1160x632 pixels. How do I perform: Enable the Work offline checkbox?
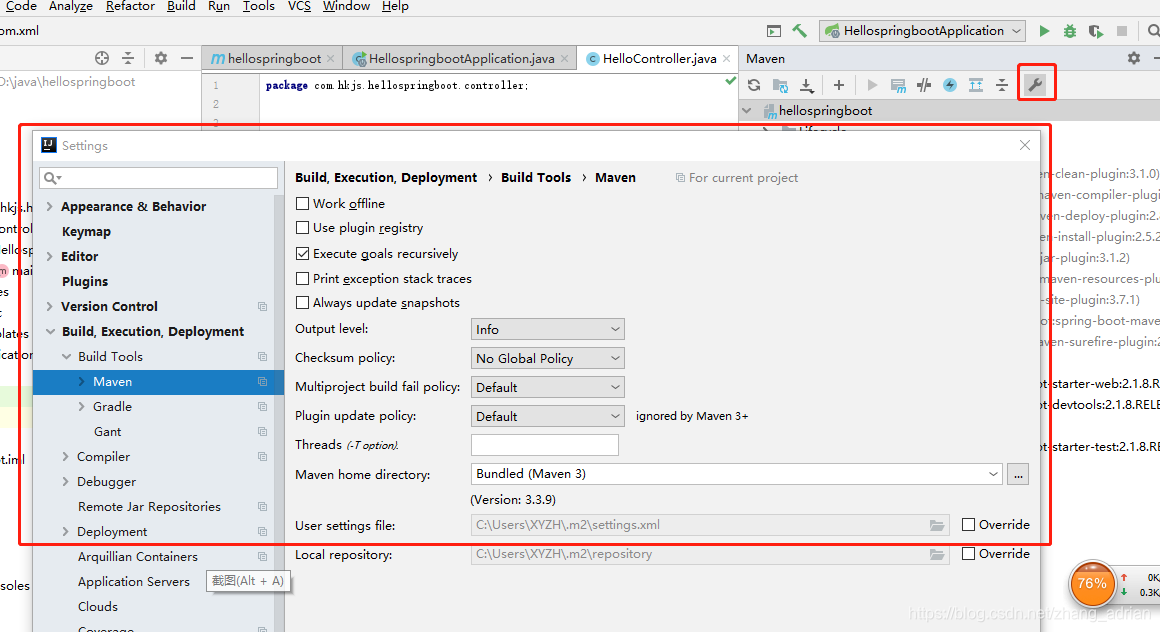click(x=303, y=204)
